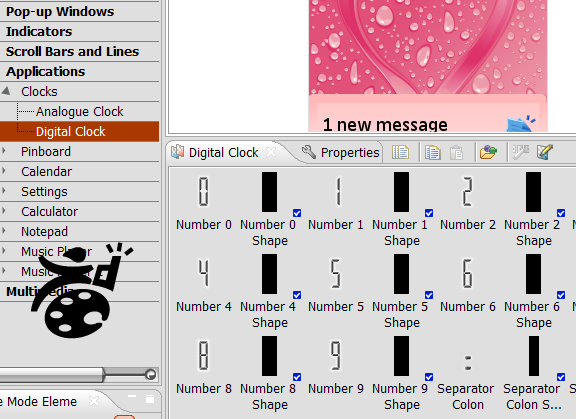This screenshot has height=419, width=576.
Task: Select Analogue Clock in the tree
Action: coord(79,111)
